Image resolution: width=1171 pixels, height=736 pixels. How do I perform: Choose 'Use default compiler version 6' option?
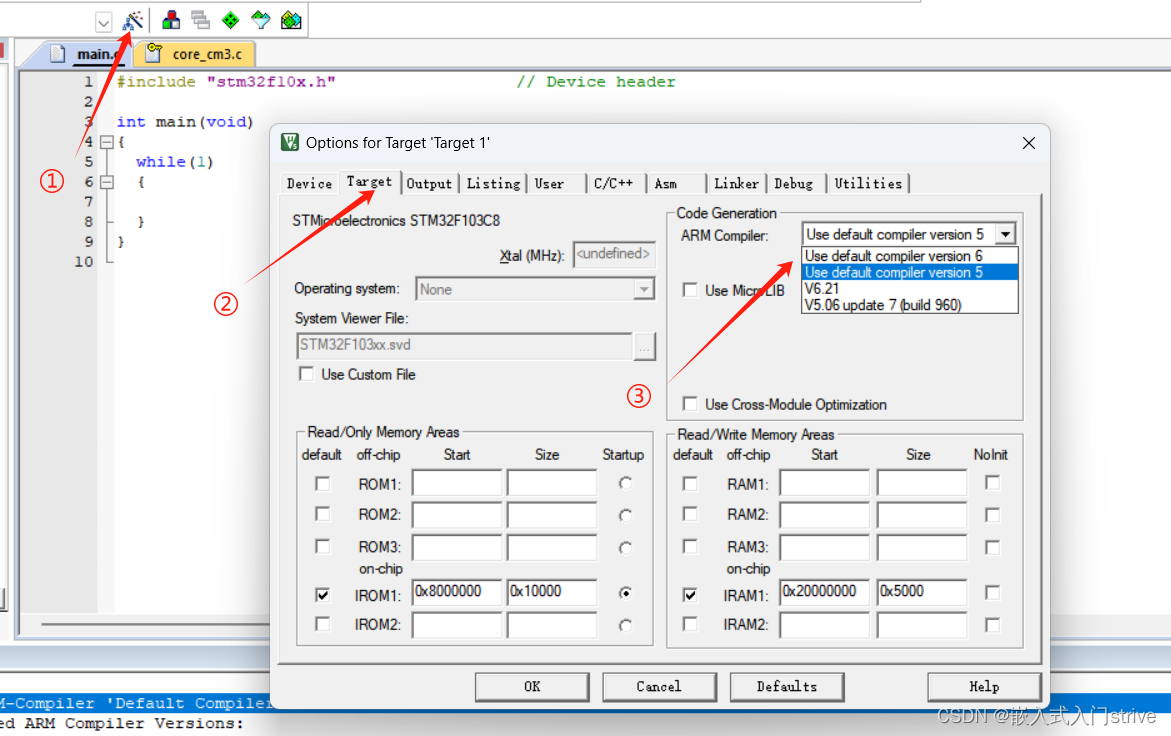pos(893,256)
